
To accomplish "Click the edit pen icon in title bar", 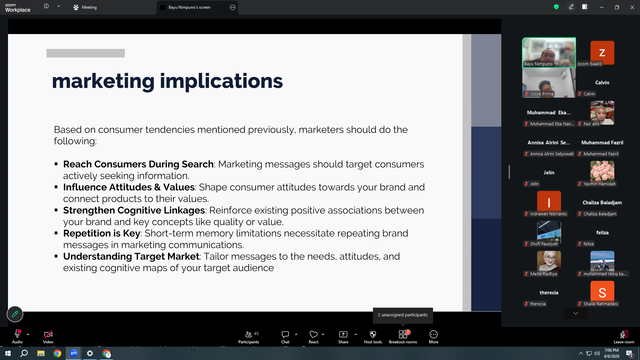I will 571,7.
